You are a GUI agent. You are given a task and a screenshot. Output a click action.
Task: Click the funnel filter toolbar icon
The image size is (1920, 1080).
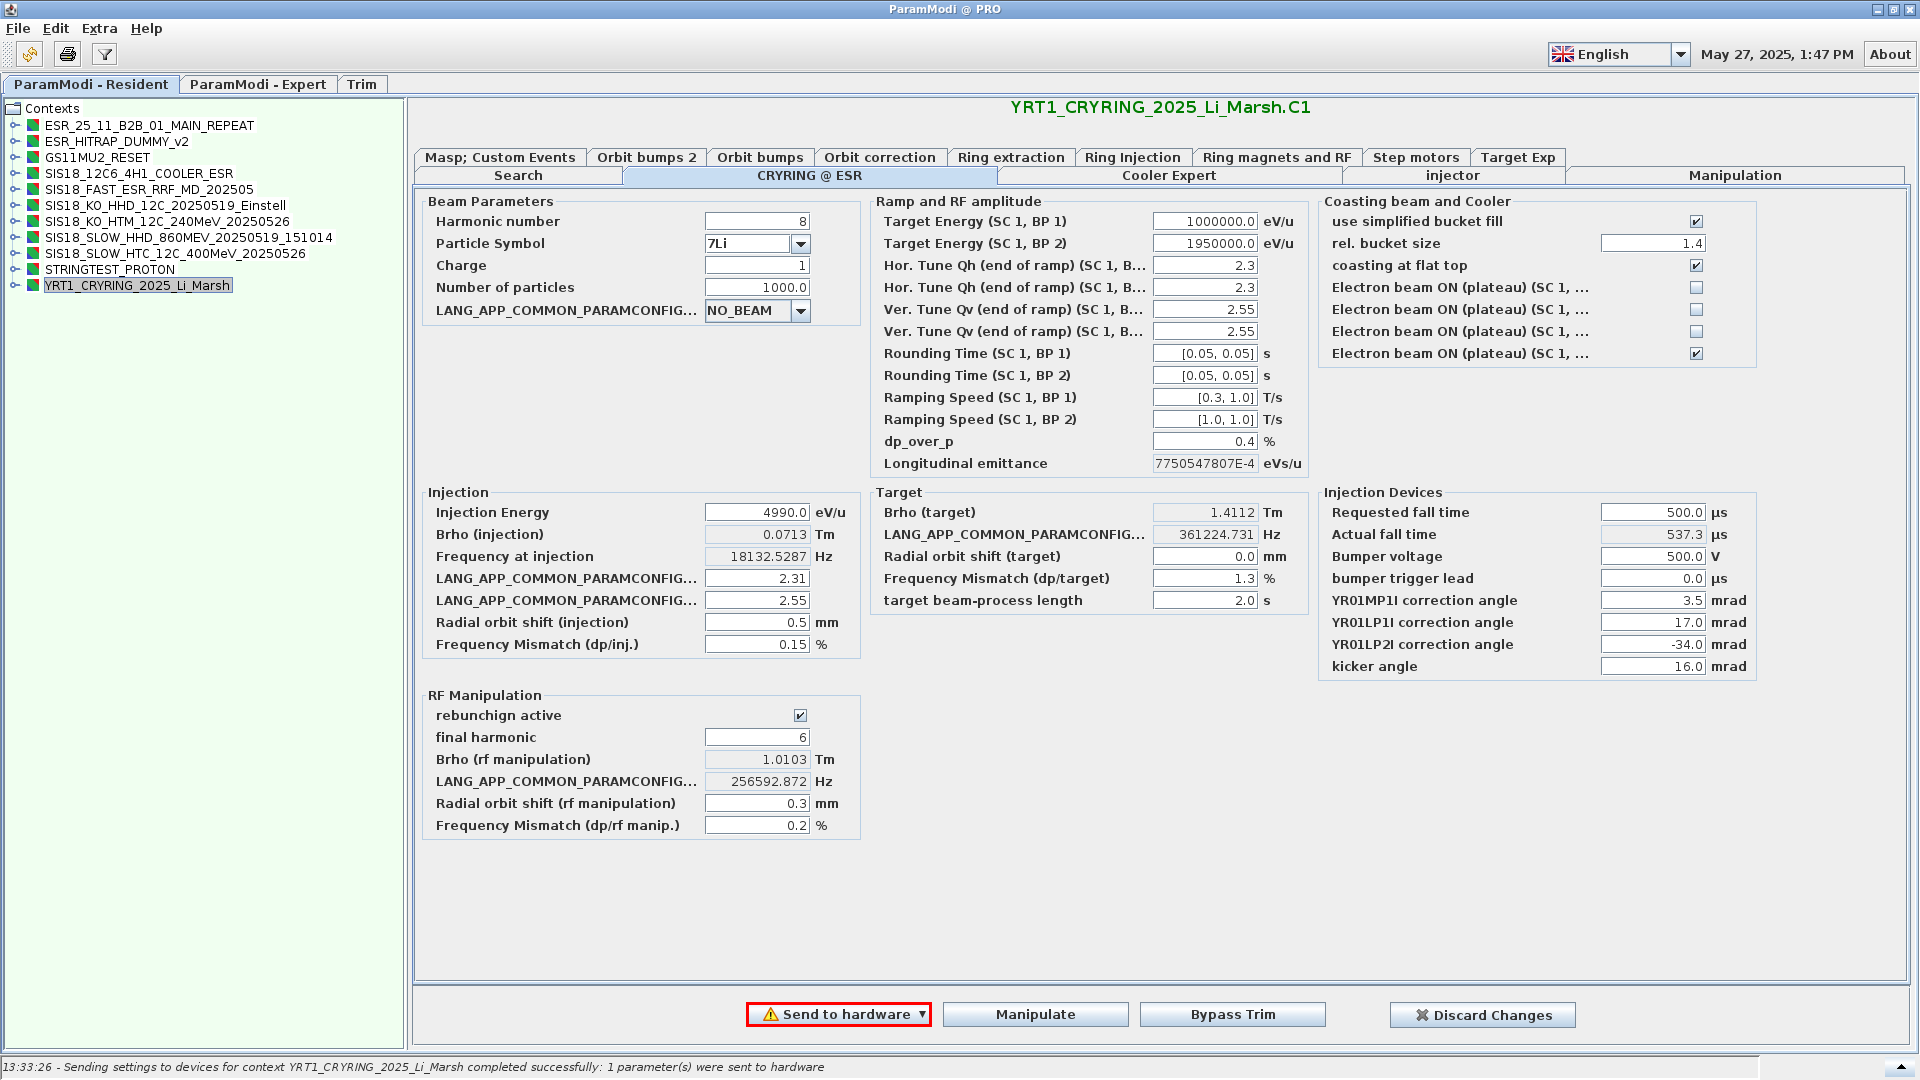(104, 54)
